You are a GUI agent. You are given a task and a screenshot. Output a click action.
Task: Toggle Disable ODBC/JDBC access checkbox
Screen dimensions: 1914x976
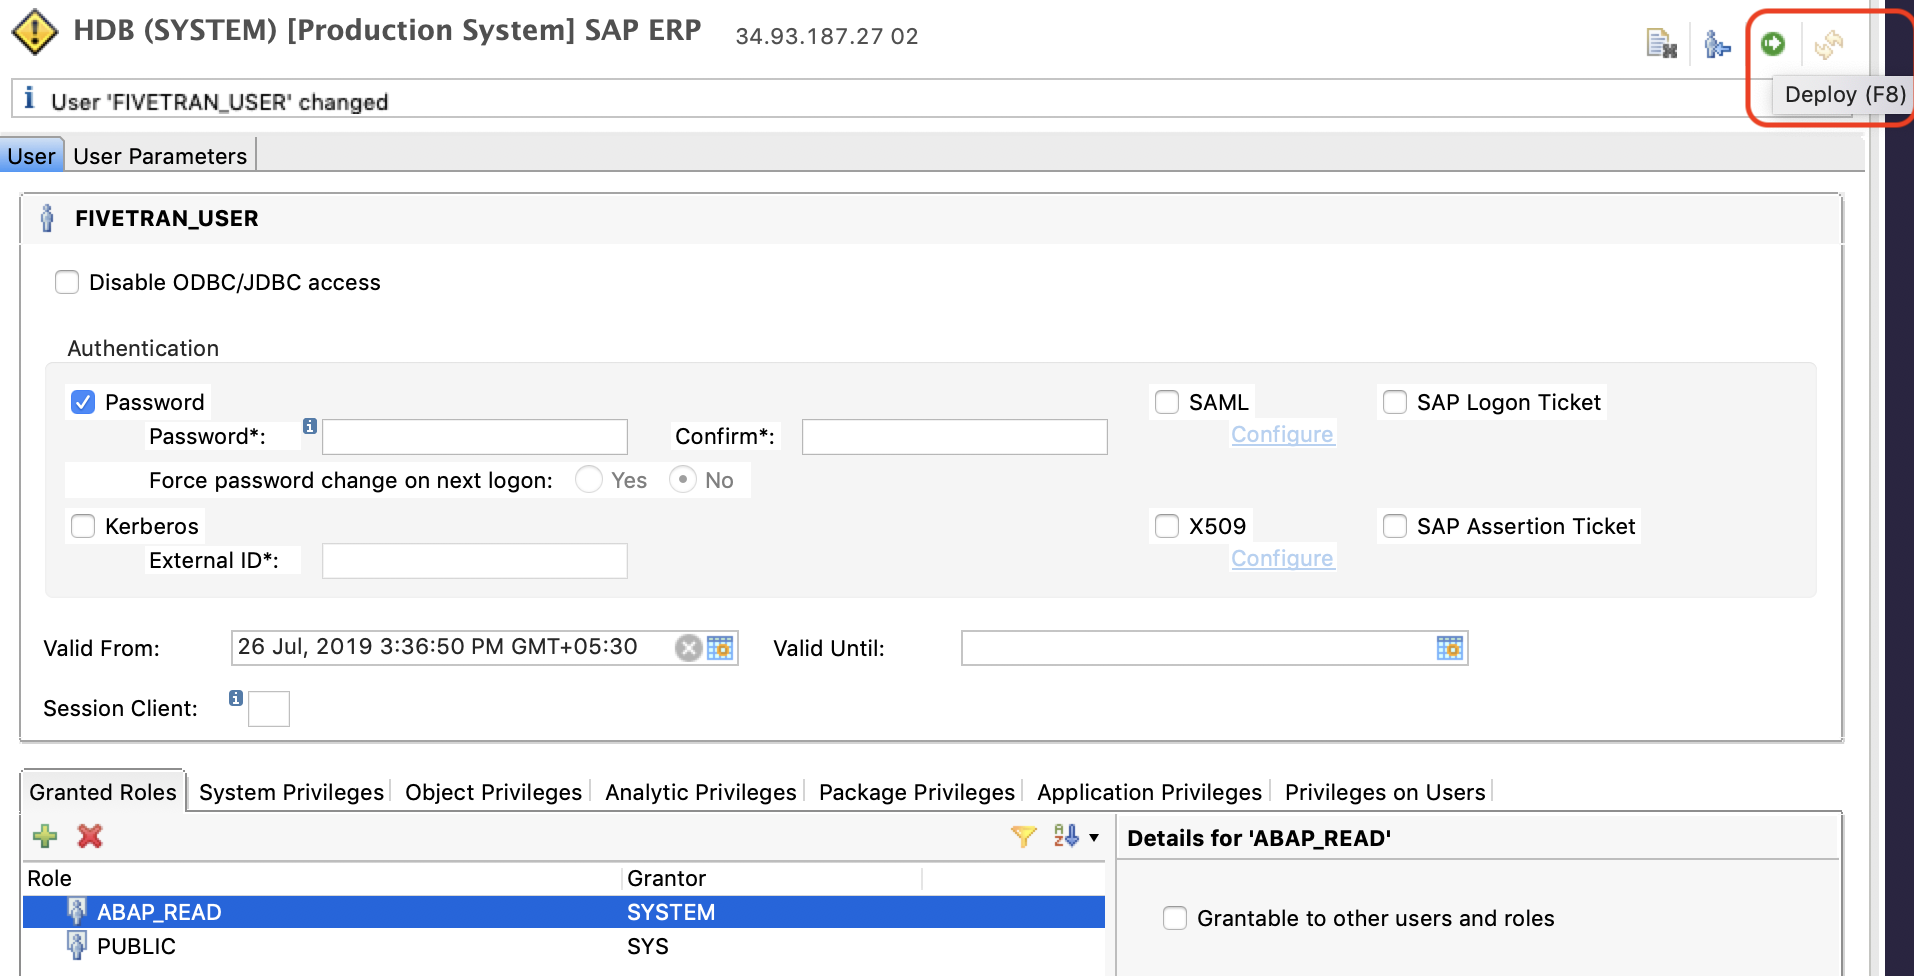(x=67, y=282)
